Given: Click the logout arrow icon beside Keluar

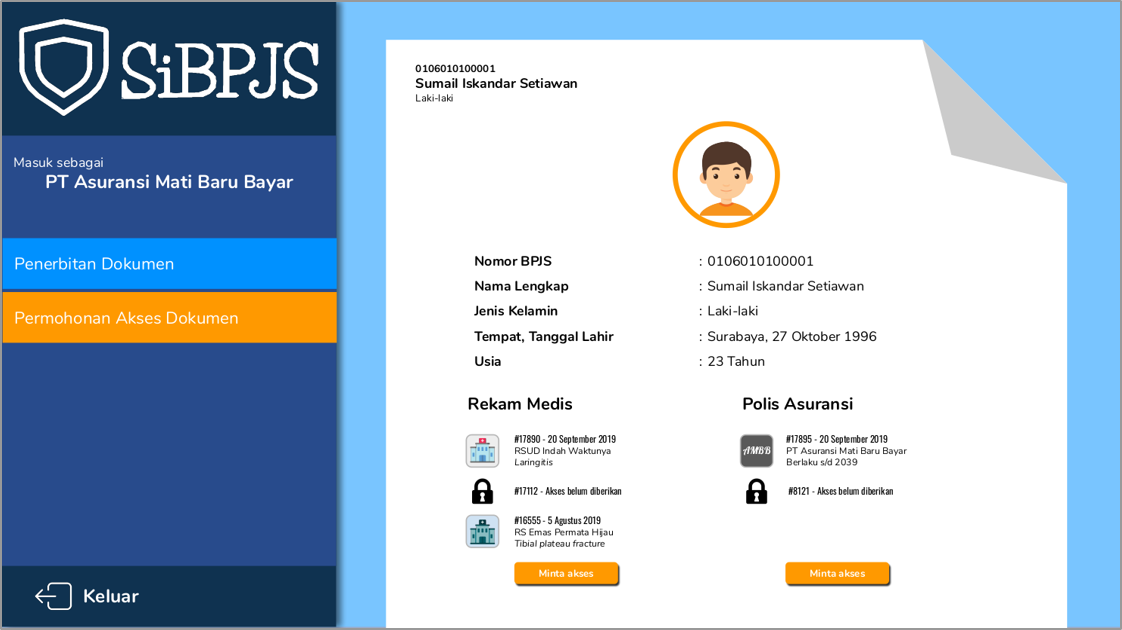Looking at the screenshot, I should (x=54, y=596).
